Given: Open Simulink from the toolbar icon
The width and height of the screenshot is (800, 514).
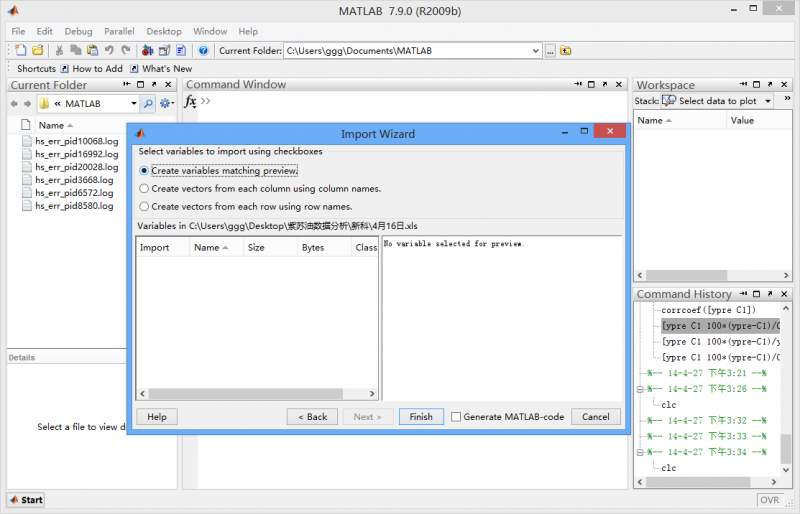Looking at the screenshot, I should point(147,50).
